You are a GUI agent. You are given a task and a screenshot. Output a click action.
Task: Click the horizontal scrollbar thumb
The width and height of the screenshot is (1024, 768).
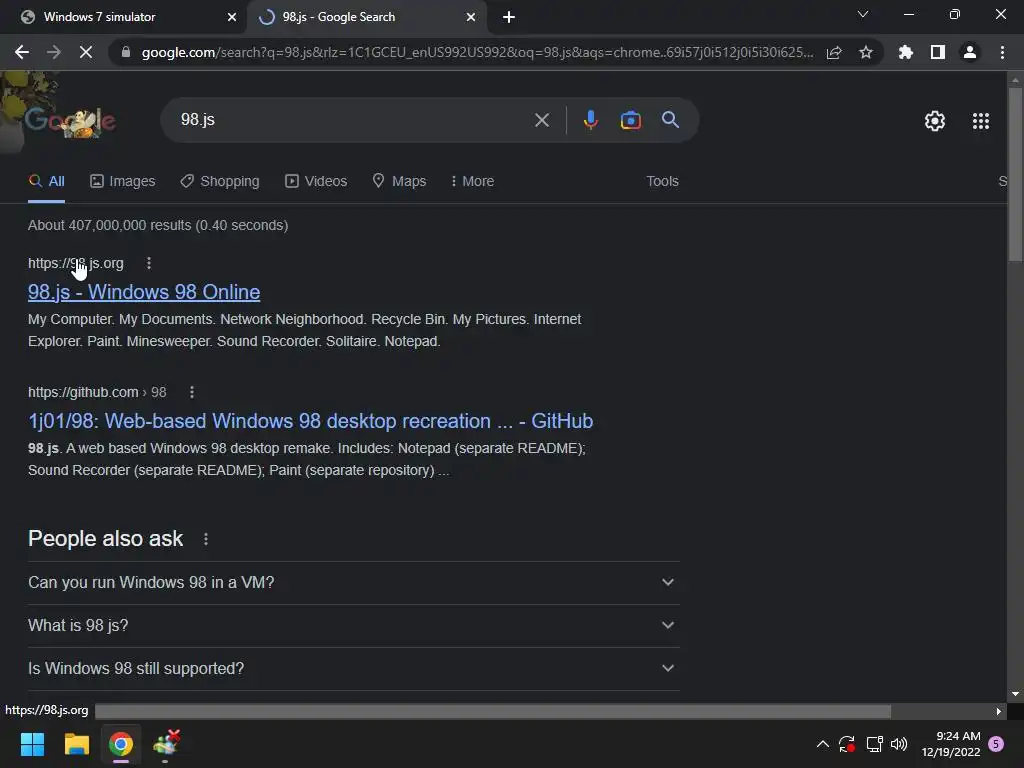(x=493, y=711)
